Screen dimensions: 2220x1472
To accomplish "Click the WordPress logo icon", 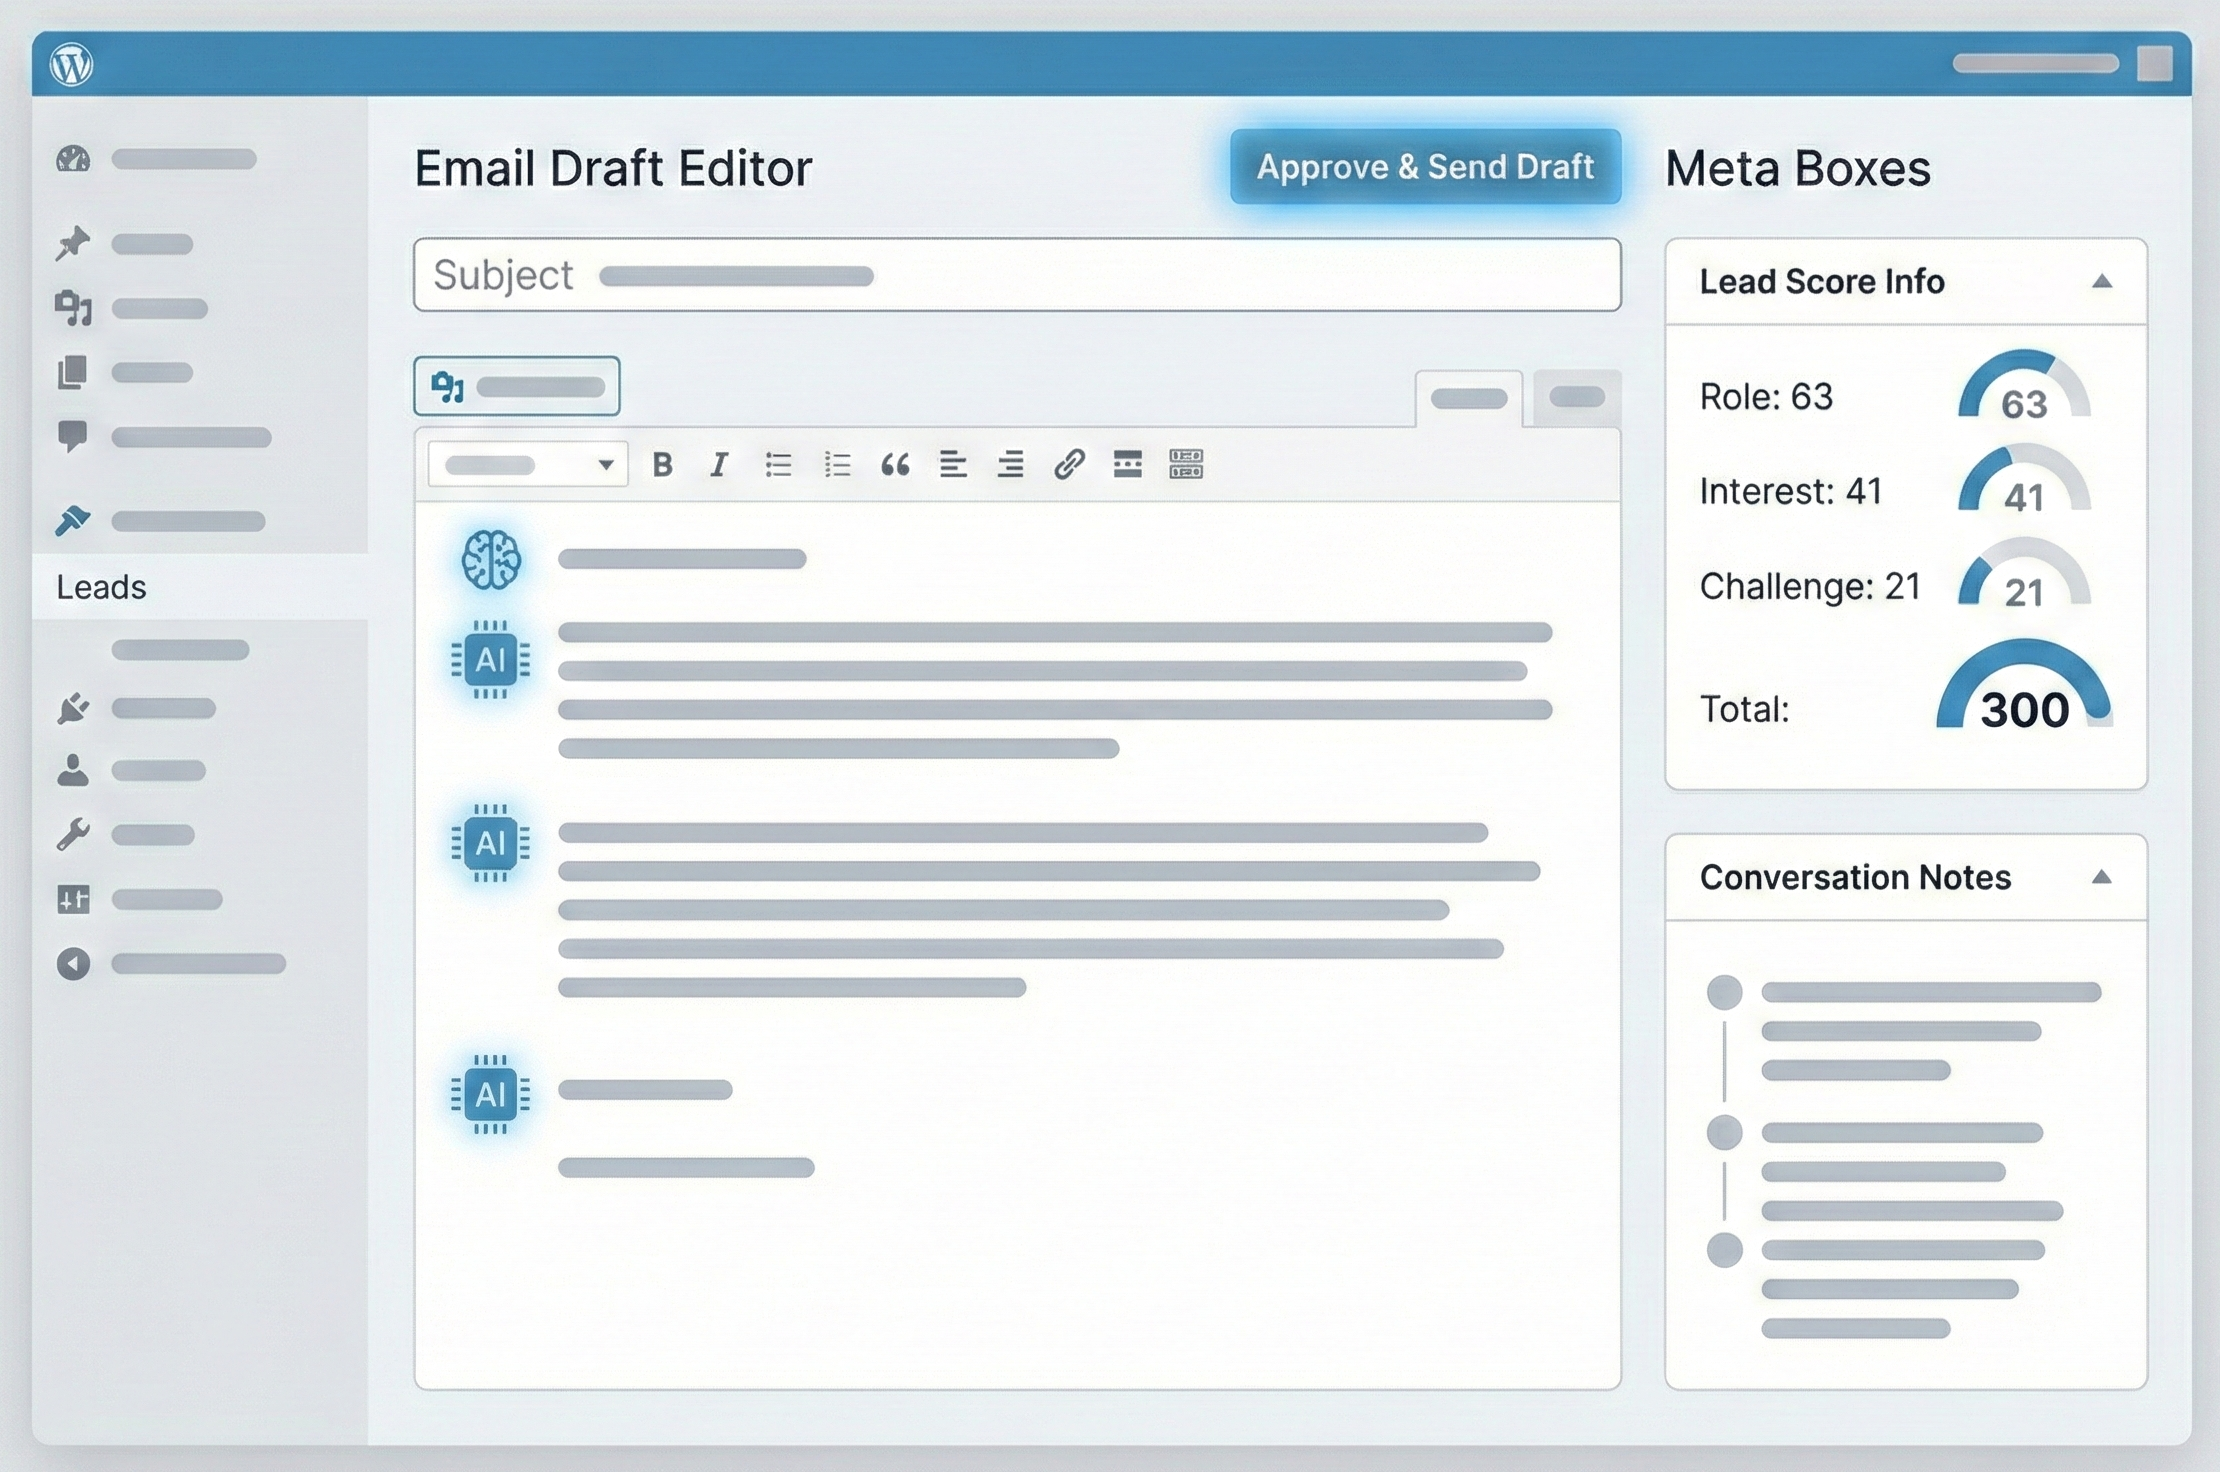I will click(72, 65).
